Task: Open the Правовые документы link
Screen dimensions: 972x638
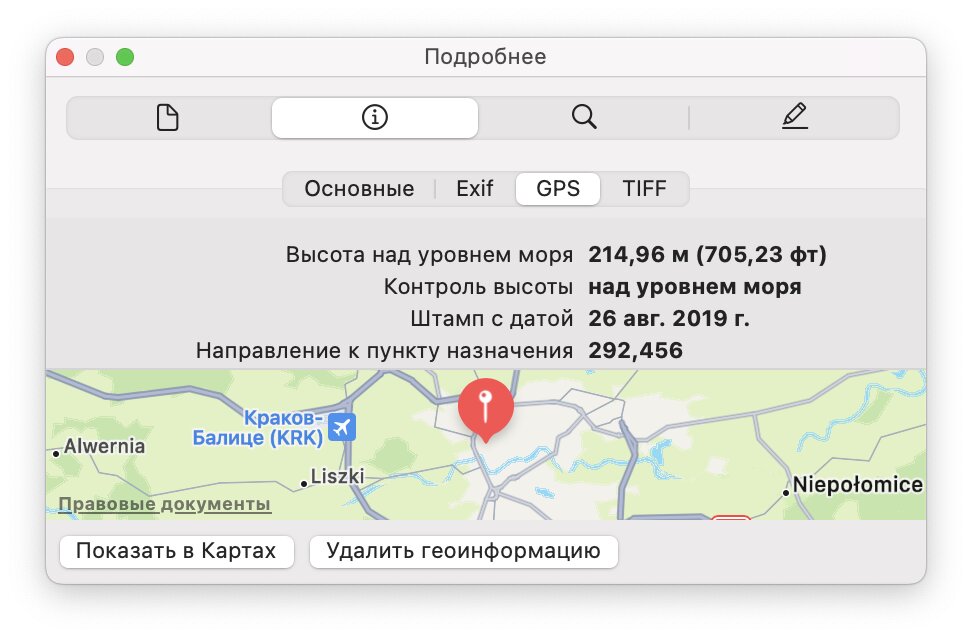Action: (164, 504)
